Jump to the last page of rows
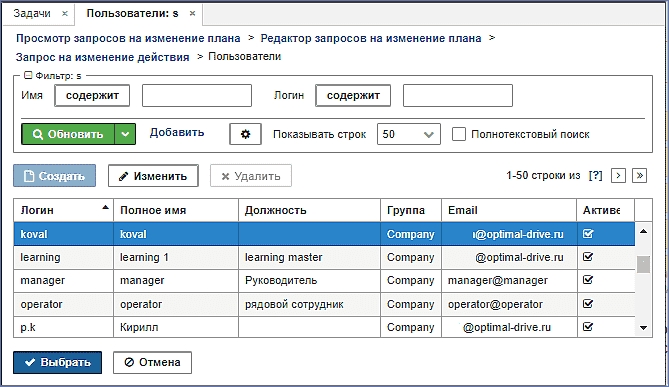The width and height of the screenshot is (669, 387). click(639, 175)
